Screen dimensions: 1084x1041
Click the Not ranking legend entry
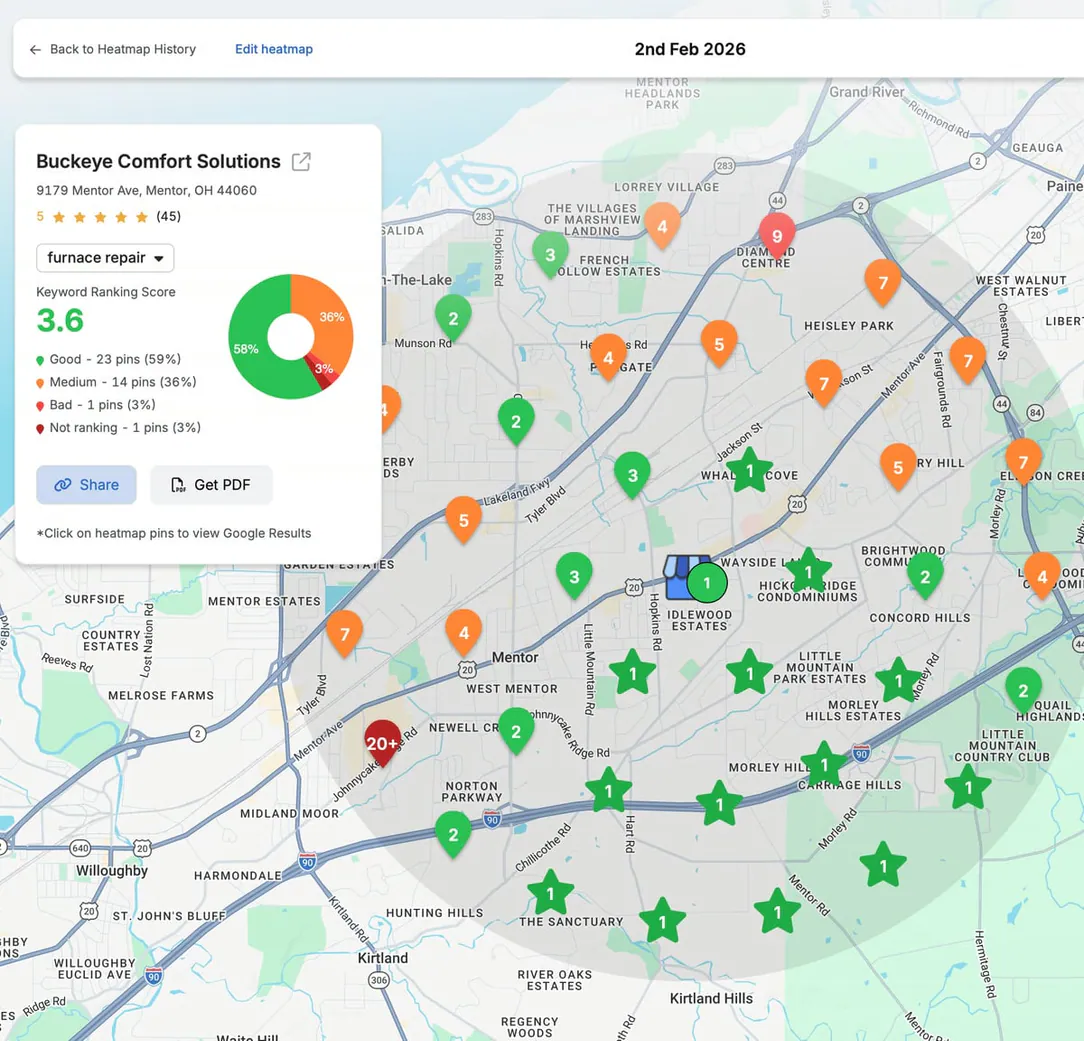118,428
